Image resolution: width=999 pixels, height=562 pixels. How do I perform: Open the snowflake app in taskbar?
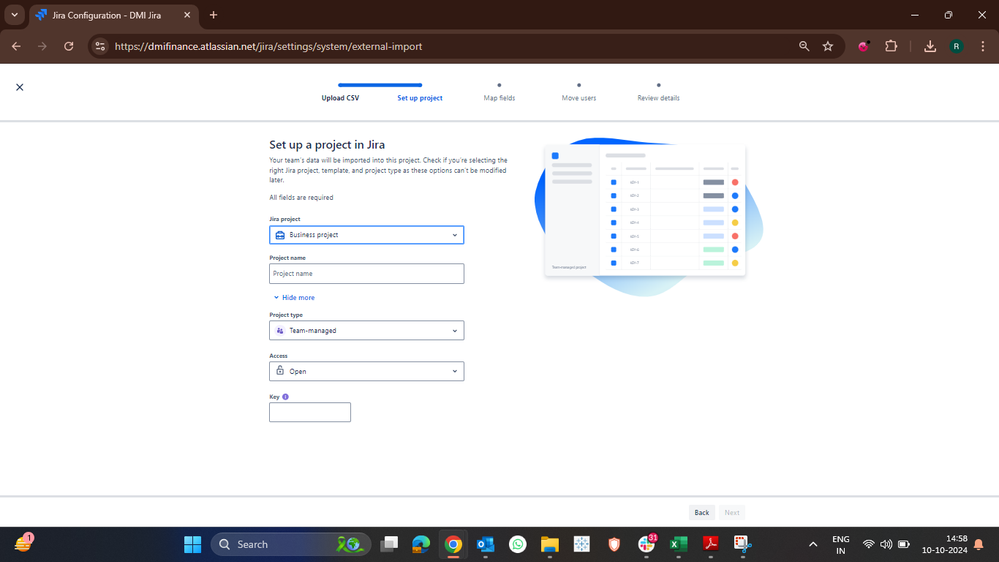click(x=582, y=544)
